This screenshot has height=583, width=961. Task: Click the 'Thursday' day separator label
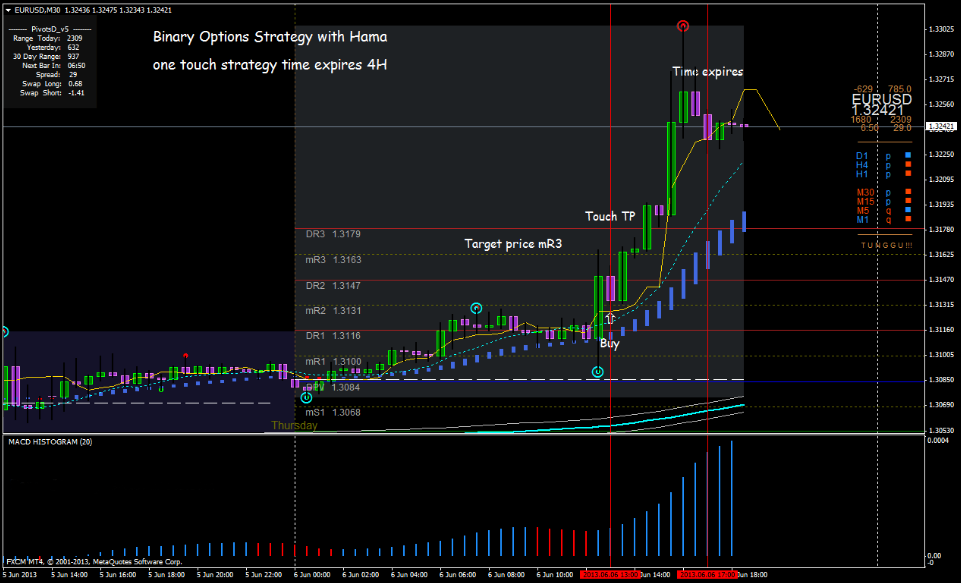tap(294, 425)
